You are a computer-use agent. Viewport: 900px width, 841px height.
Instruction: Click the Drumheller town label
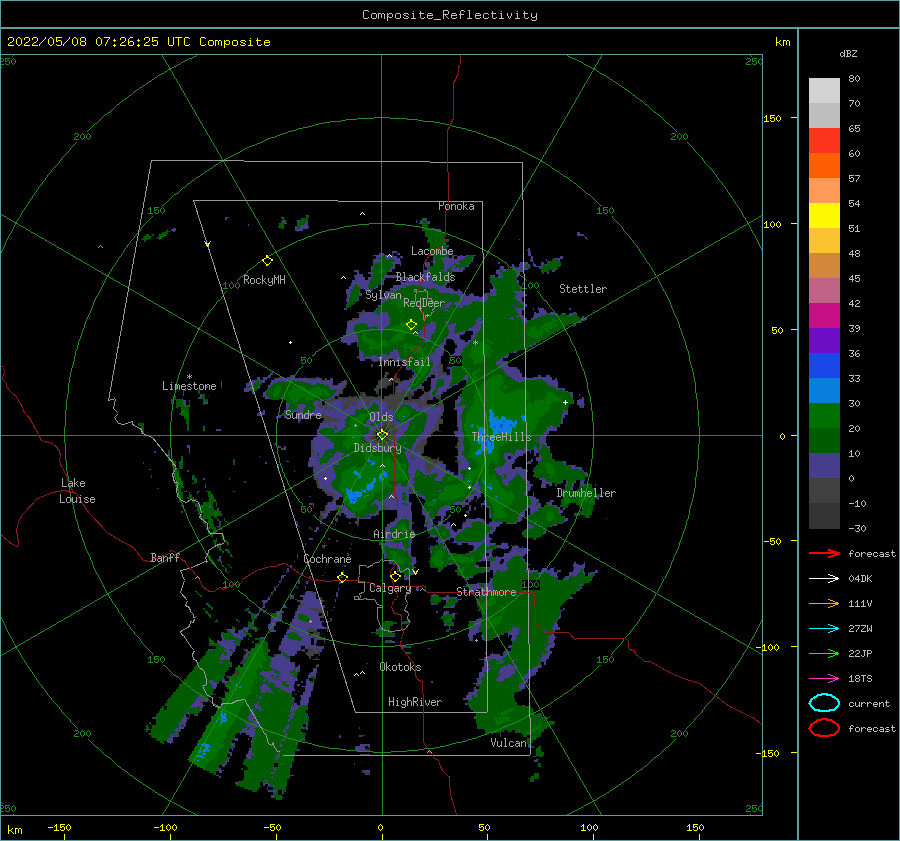[586, 493]
